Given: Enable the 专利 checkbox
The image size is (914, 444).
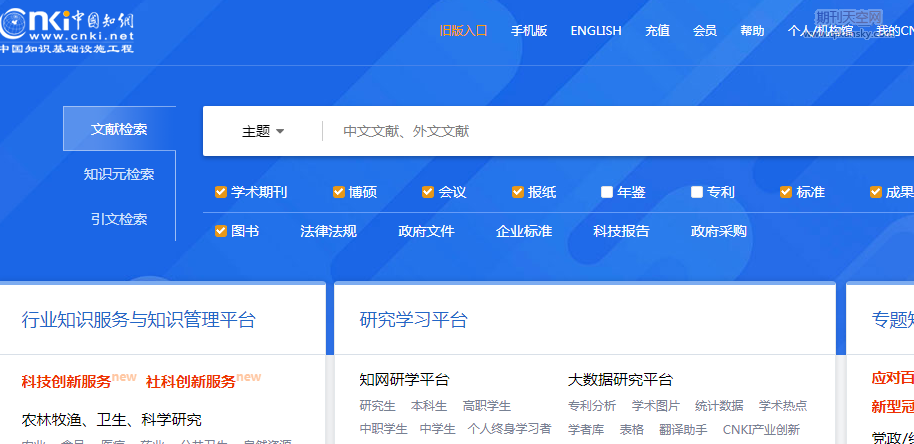Looking at the screenshot, I should tap(697, 192).
